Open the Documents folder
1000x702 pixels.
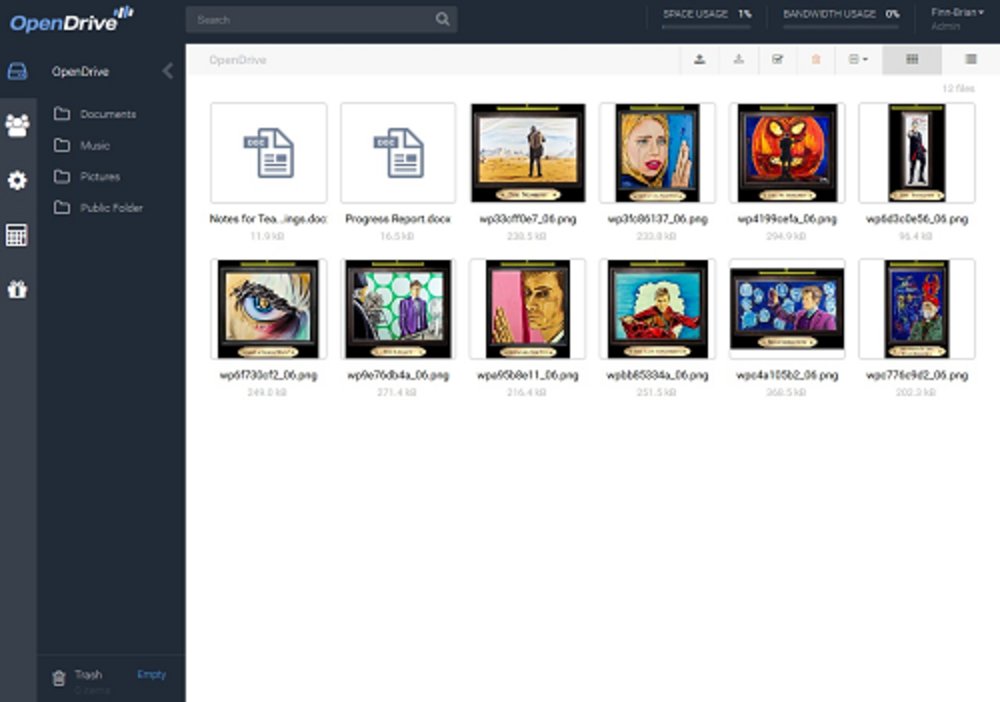point(95,114)
